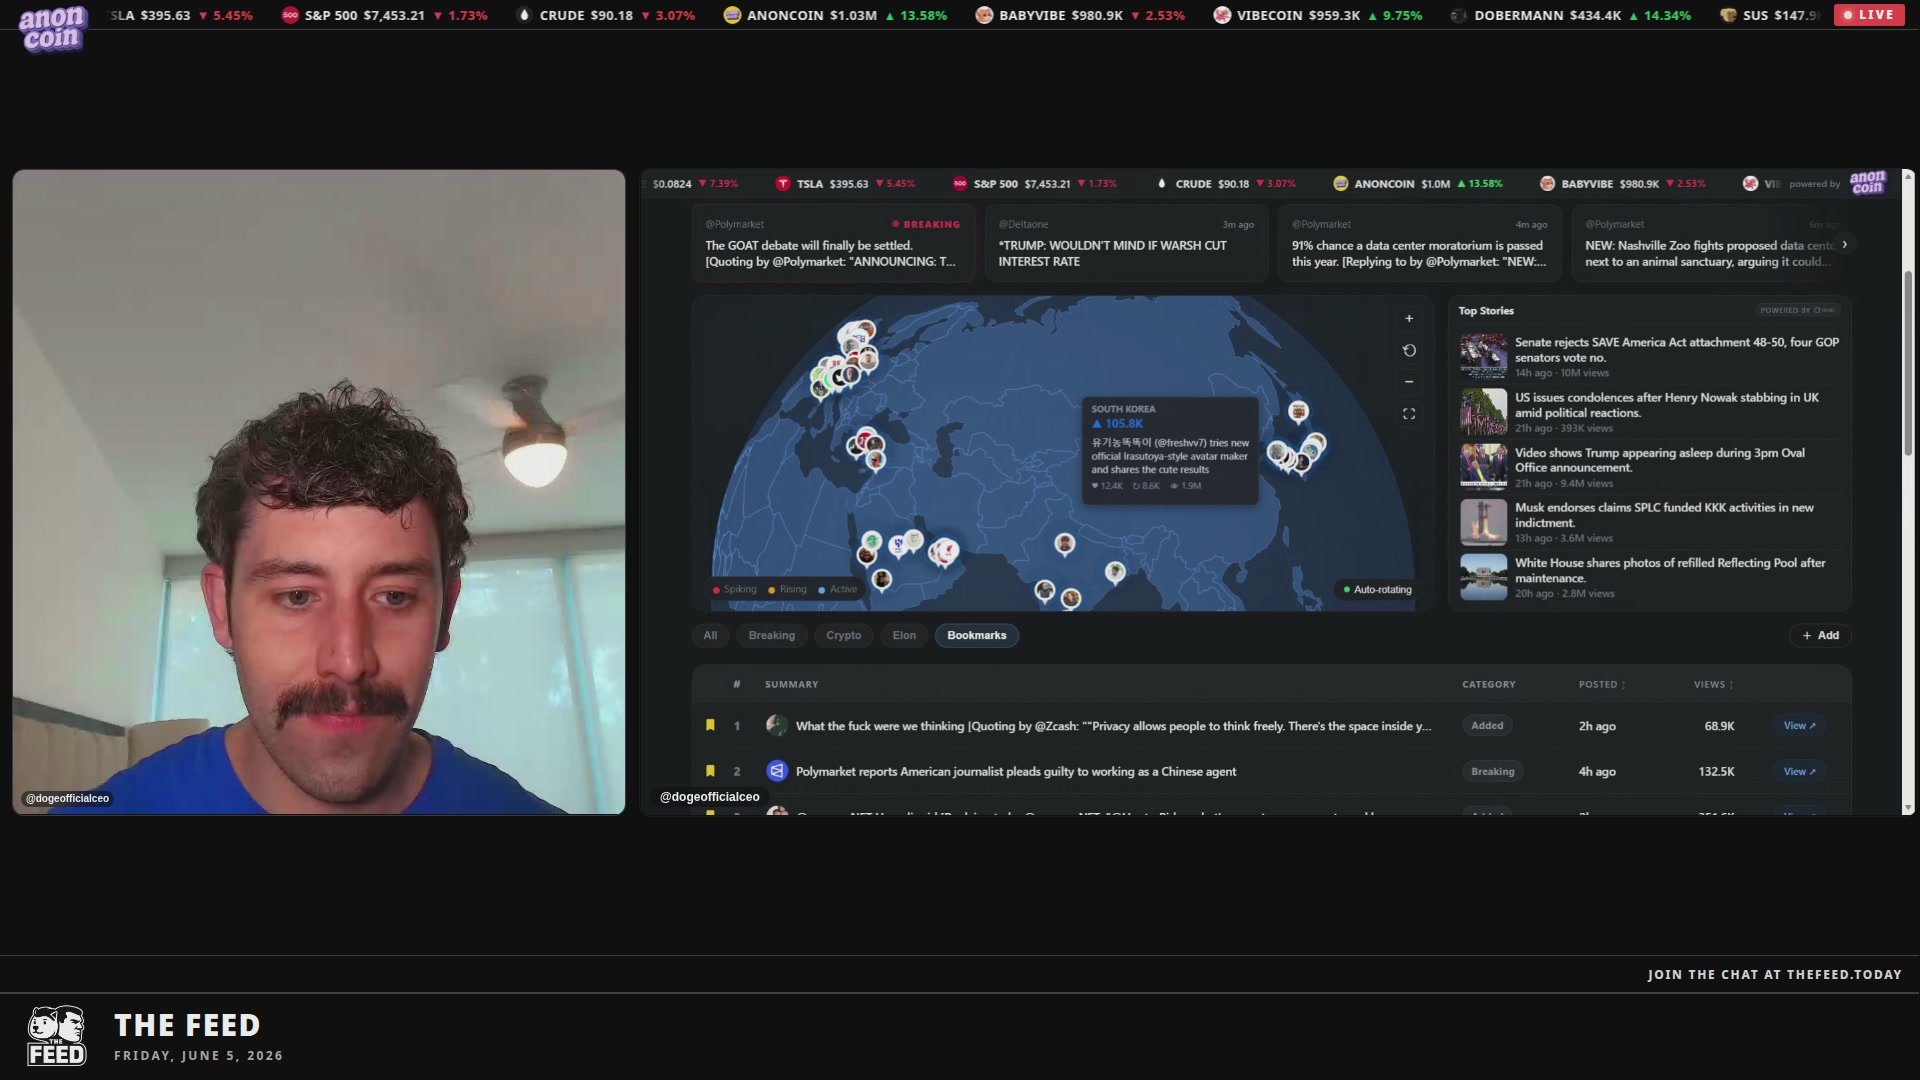The width and height of the screenshot is (1920, 1080).
Task: Expand the globe map to fullscreen
Action: click(x=1409, y=414)
